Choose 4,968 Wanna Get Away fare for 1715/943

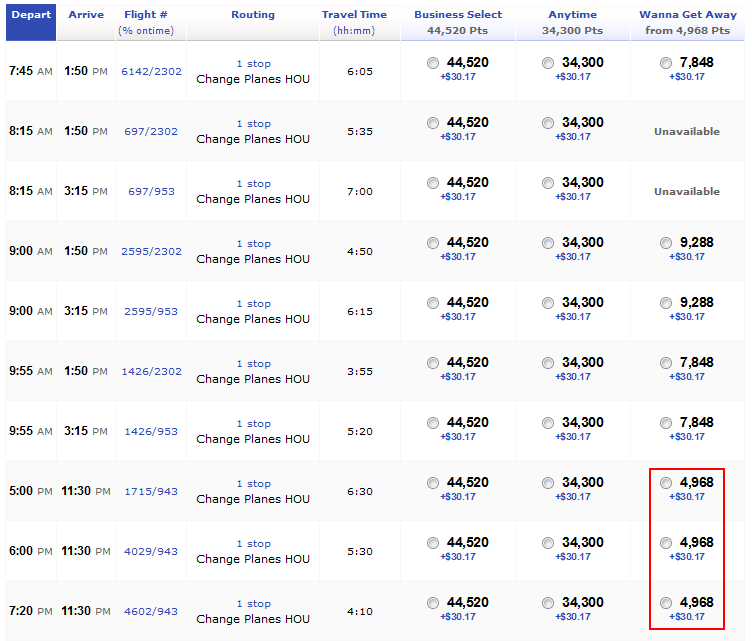666,483
